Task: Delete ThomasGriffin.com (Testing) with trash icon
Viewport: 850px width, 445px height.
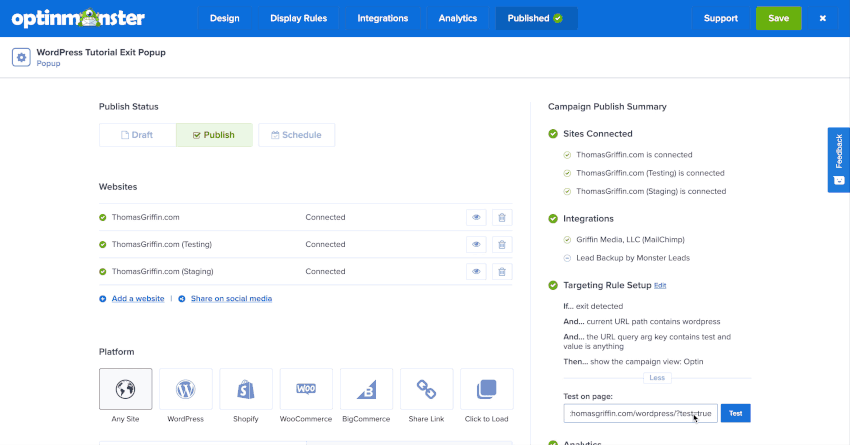Action: [x=502, y=244]
